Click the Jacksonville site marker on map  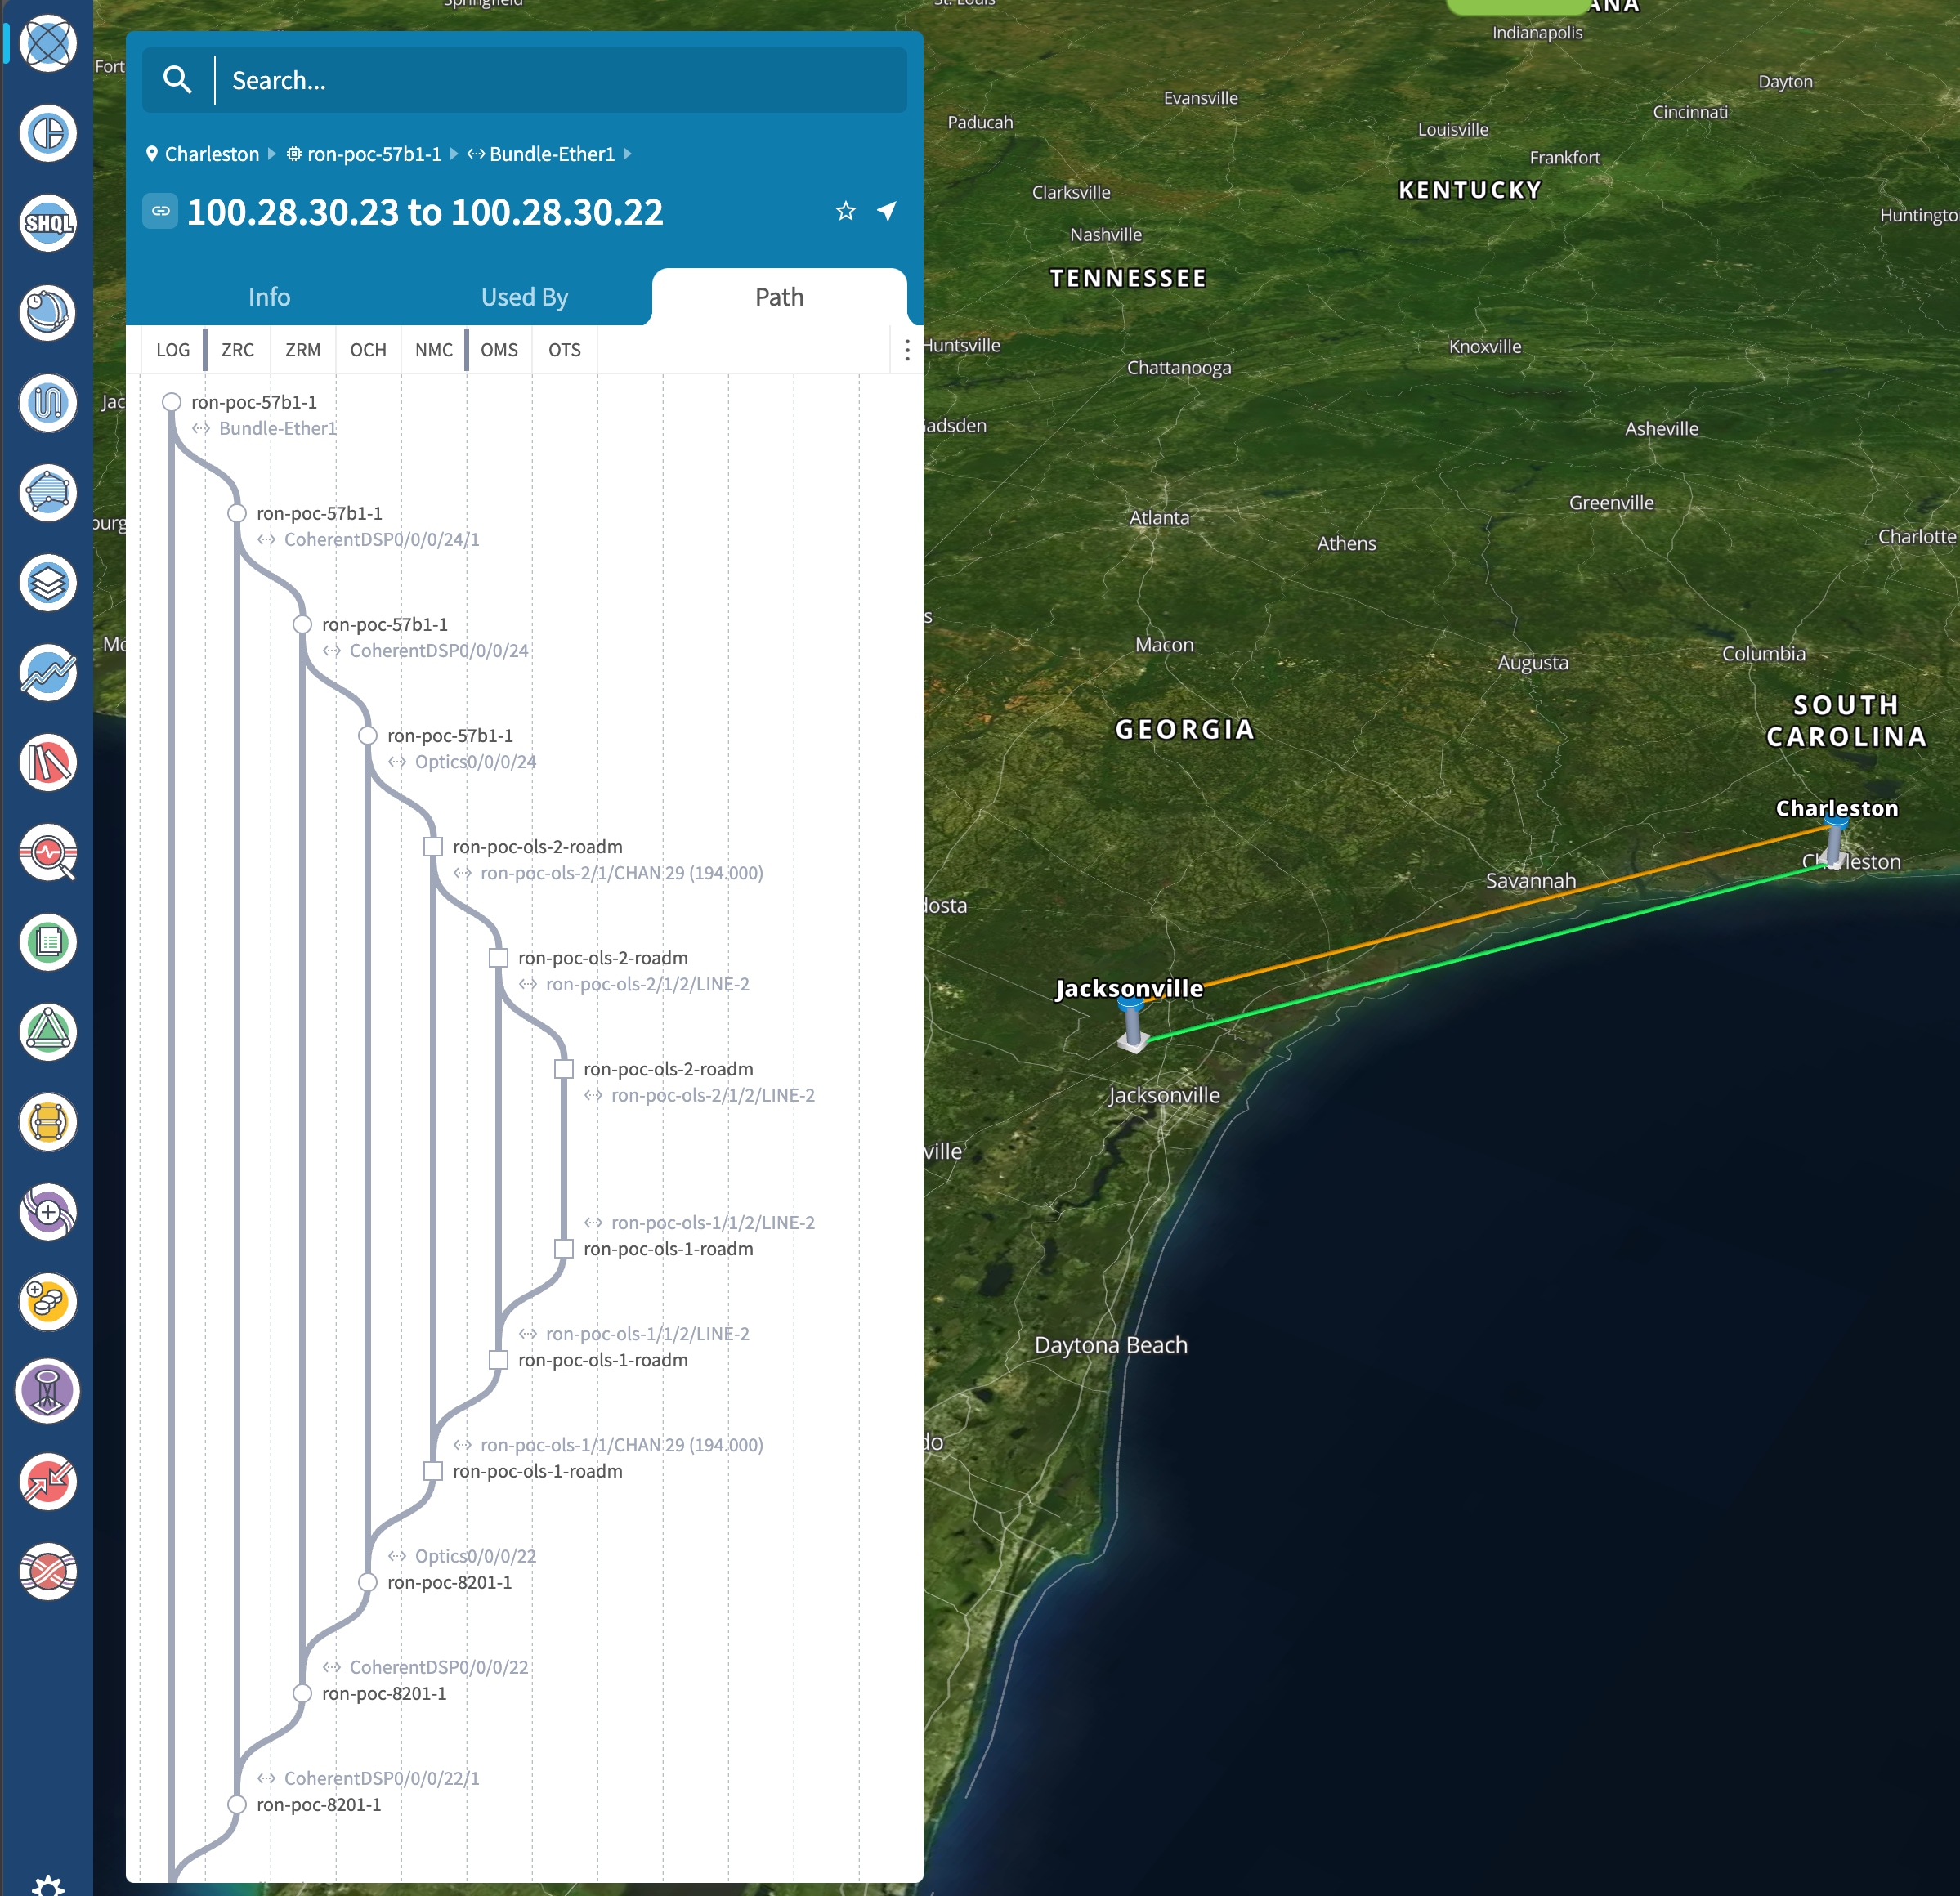click(x=1132, y=1024)
